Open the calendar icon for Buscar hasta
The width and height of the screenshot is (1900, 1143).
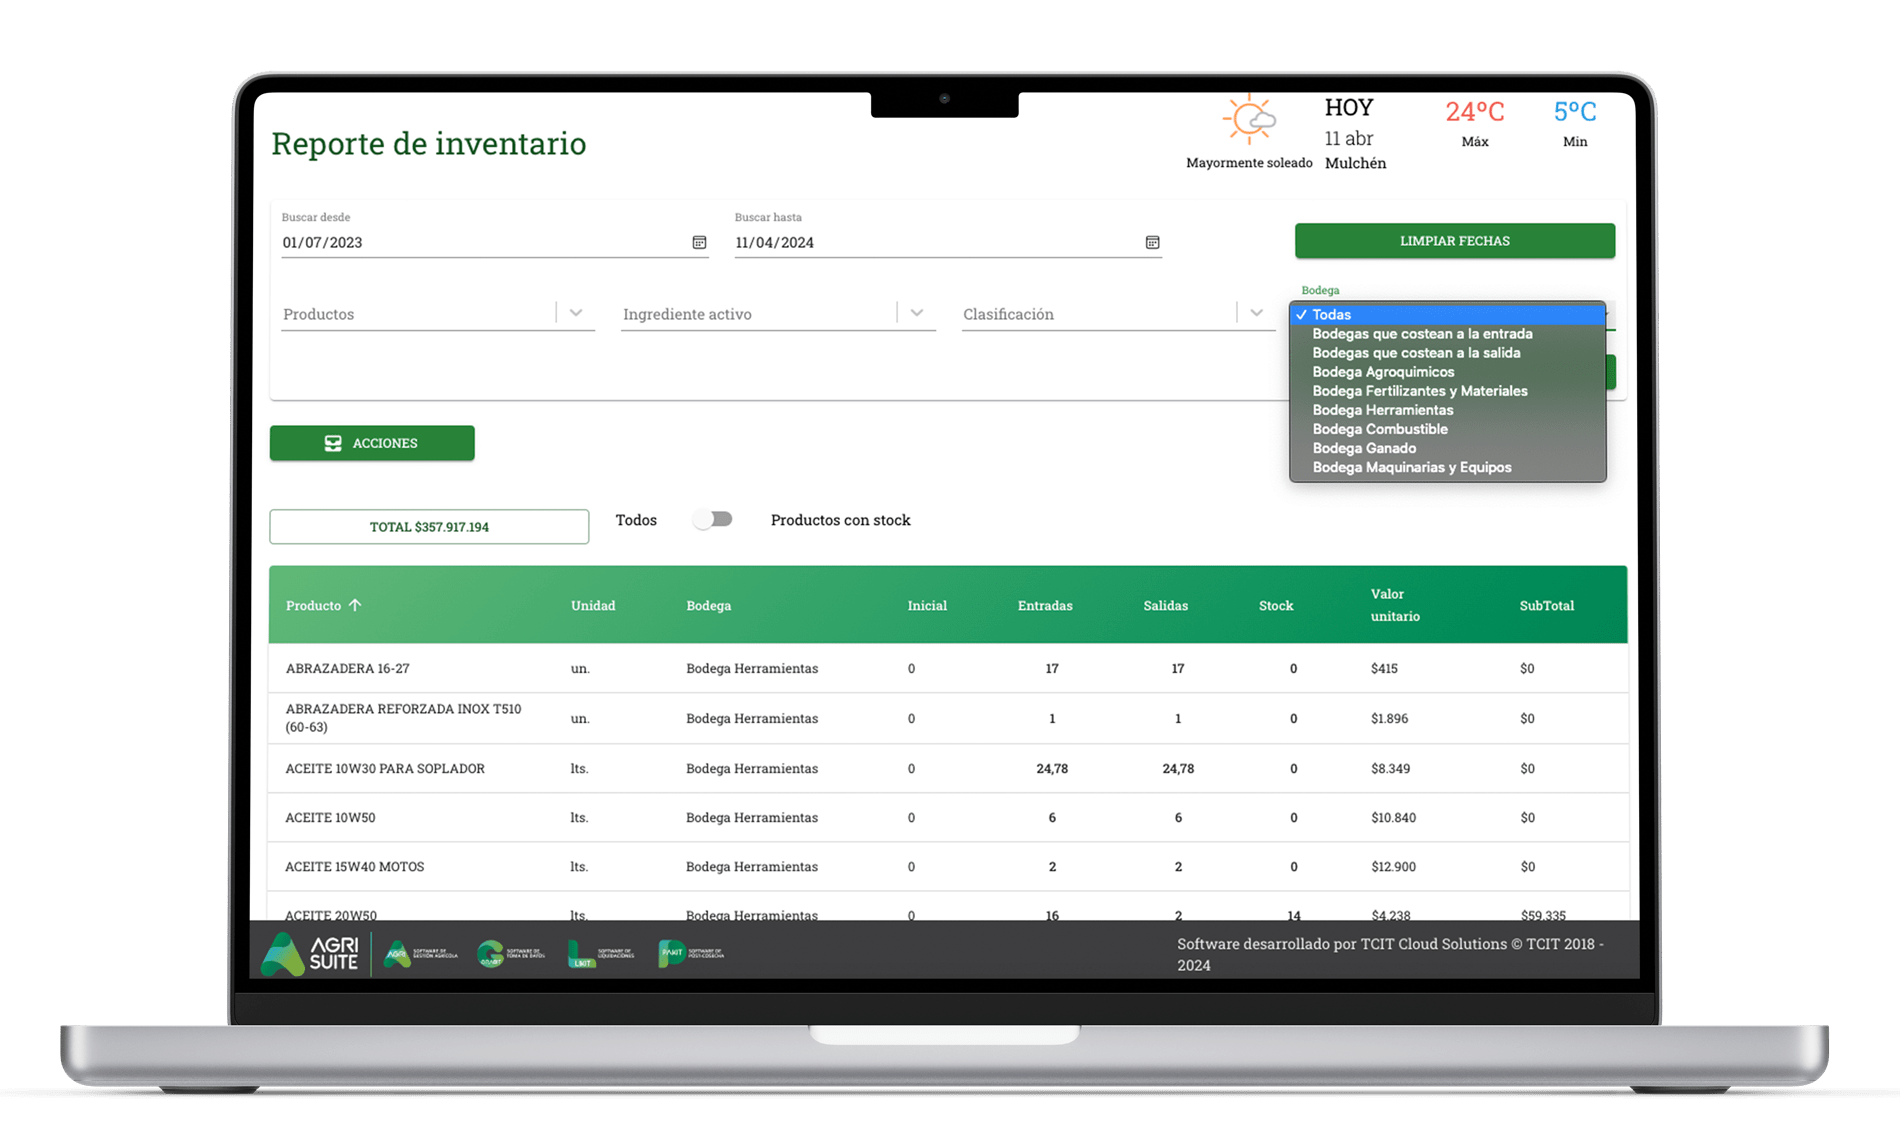click(x=1152, y=242)
